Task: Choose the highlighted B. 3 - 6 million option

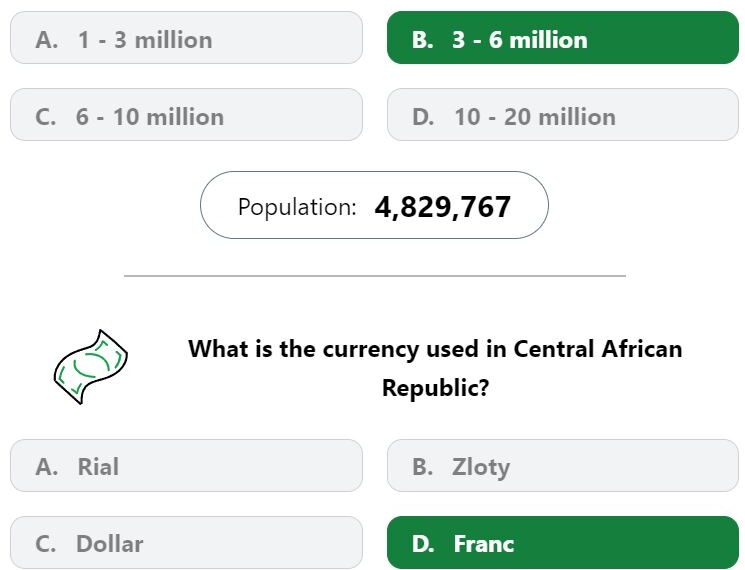Action: coord(563,38)
